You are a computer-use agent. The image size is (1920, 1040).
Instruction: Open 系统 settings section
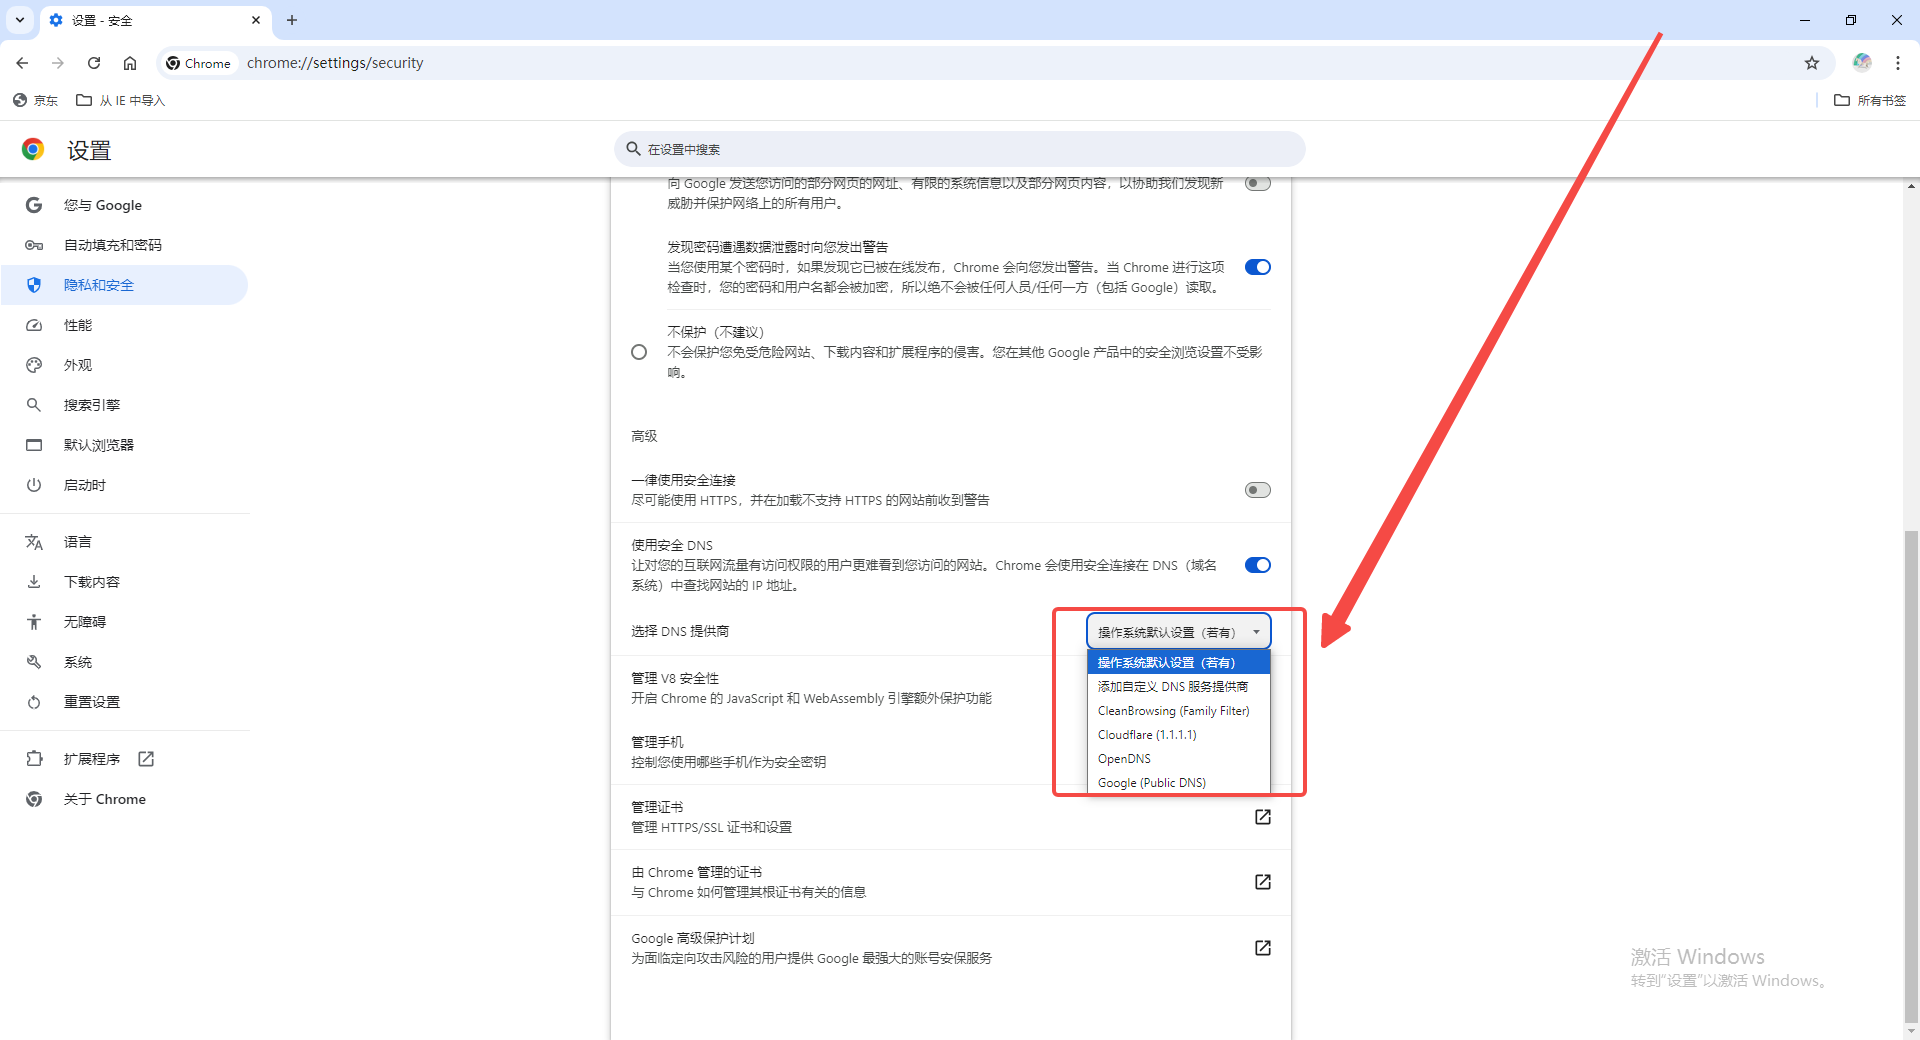tap(125, 662)
